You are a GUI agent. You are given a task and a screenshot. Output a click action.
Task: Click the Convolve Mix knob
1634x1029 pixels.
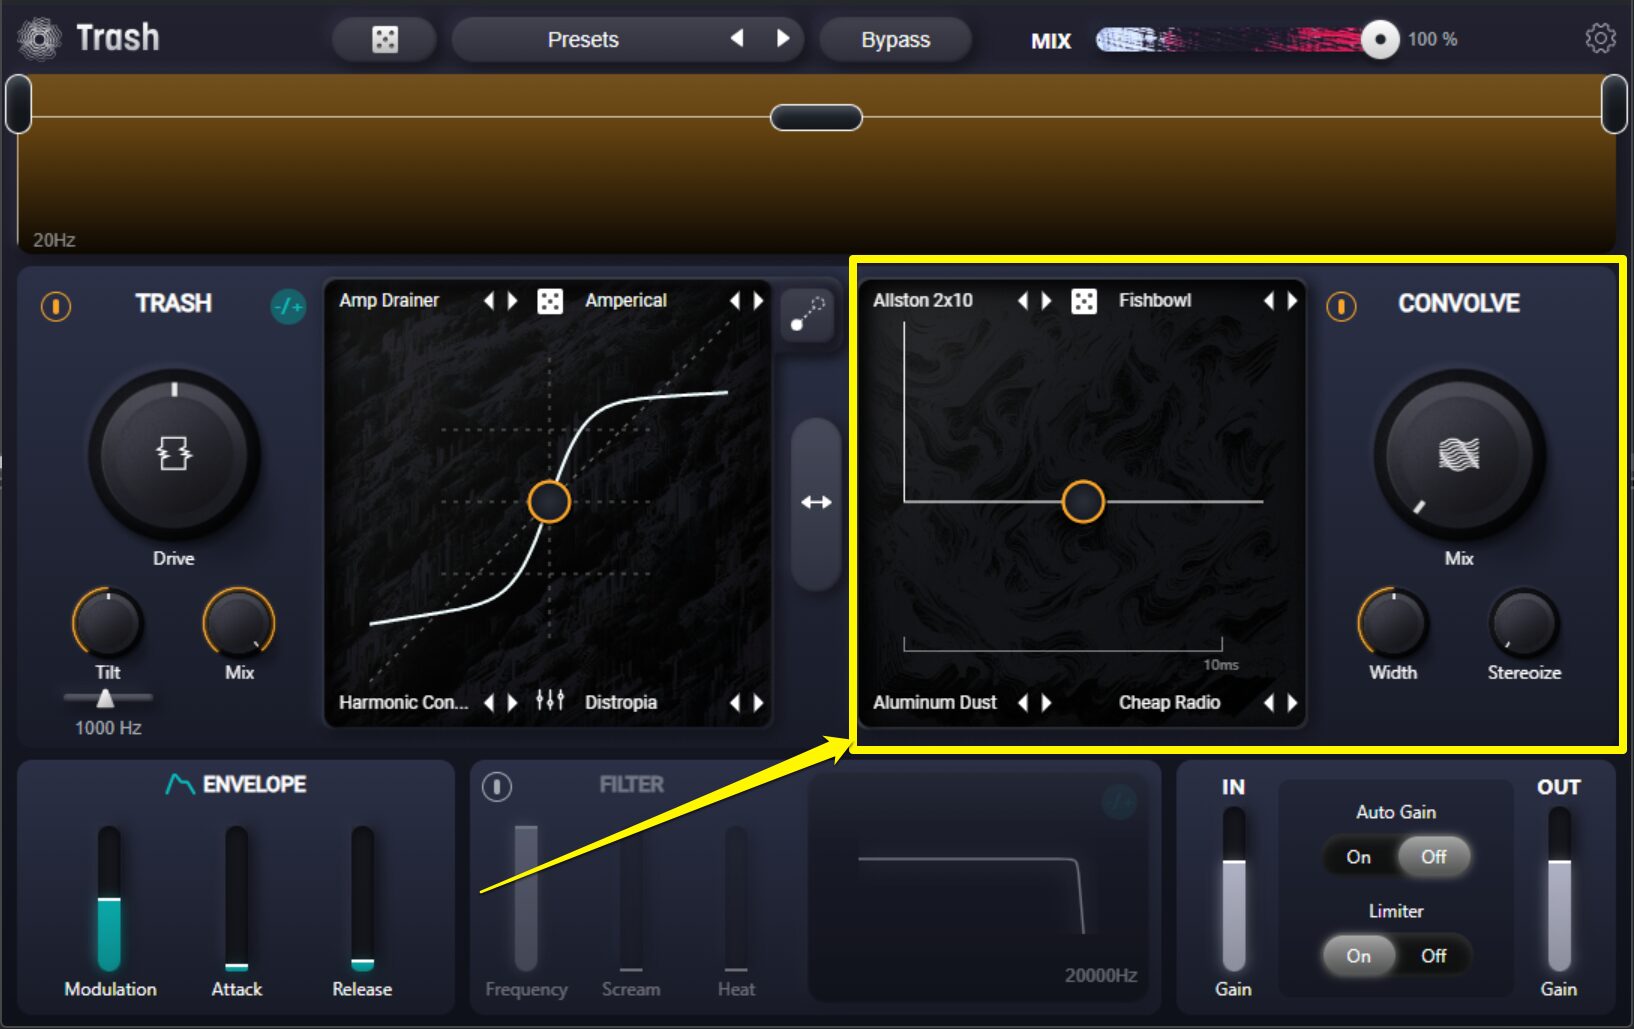(1459, 455)
